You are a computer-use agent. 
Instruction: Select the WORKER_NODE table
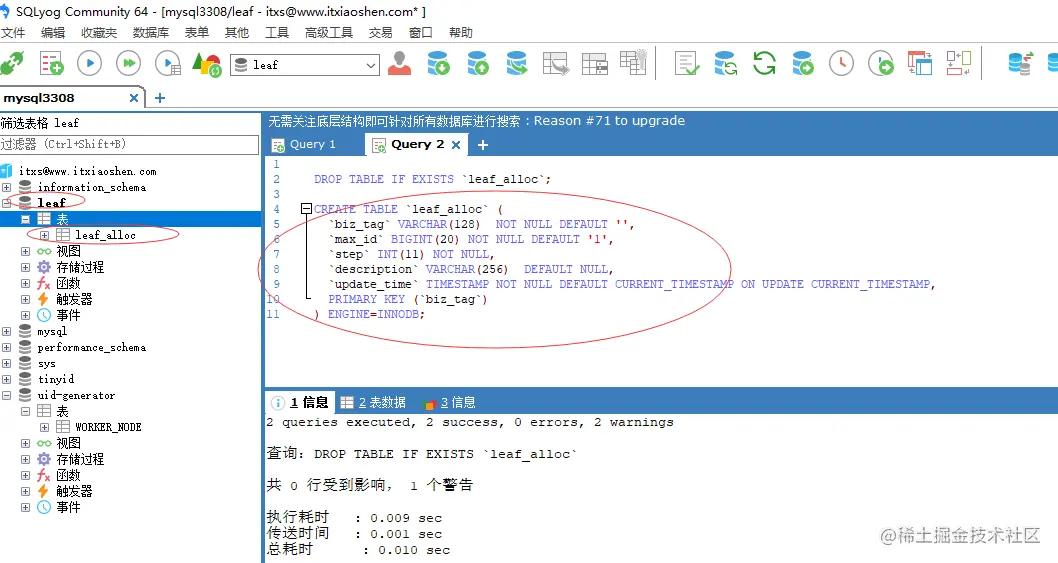coord(108,427)
